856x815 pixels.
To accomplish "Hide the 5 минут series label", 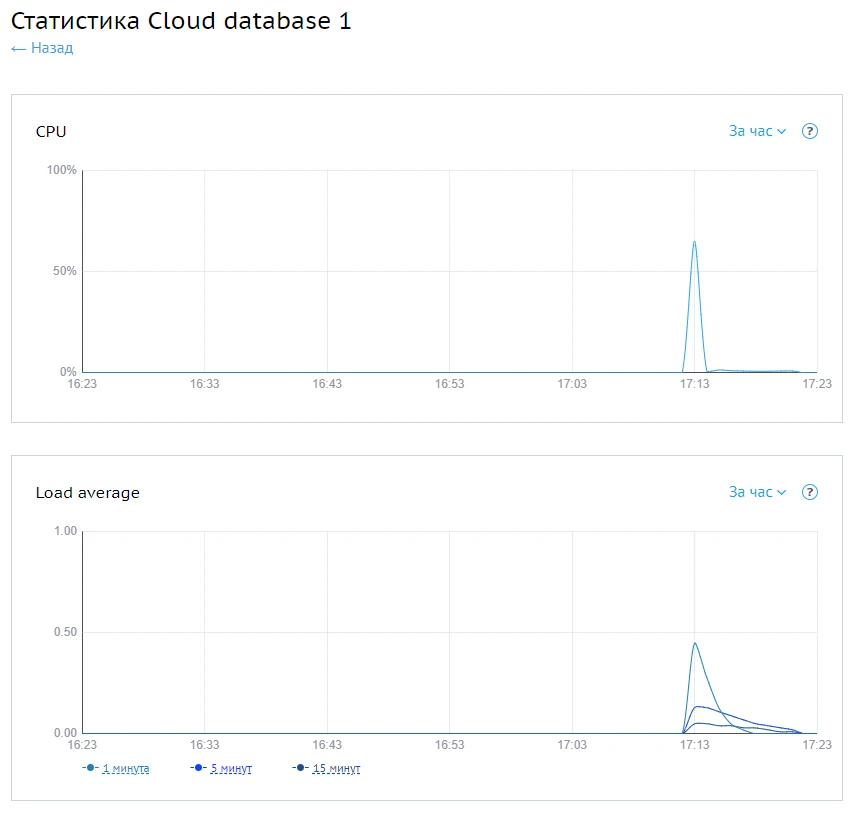I will point(231,769).
